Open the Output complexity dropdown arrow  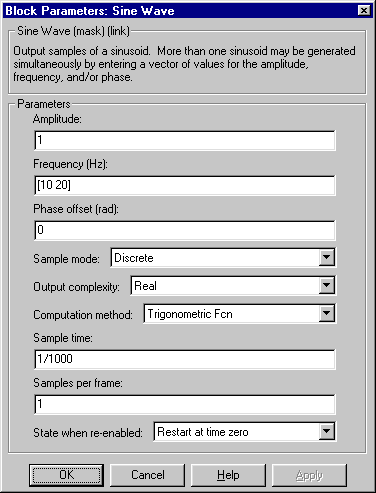point(326,285)
